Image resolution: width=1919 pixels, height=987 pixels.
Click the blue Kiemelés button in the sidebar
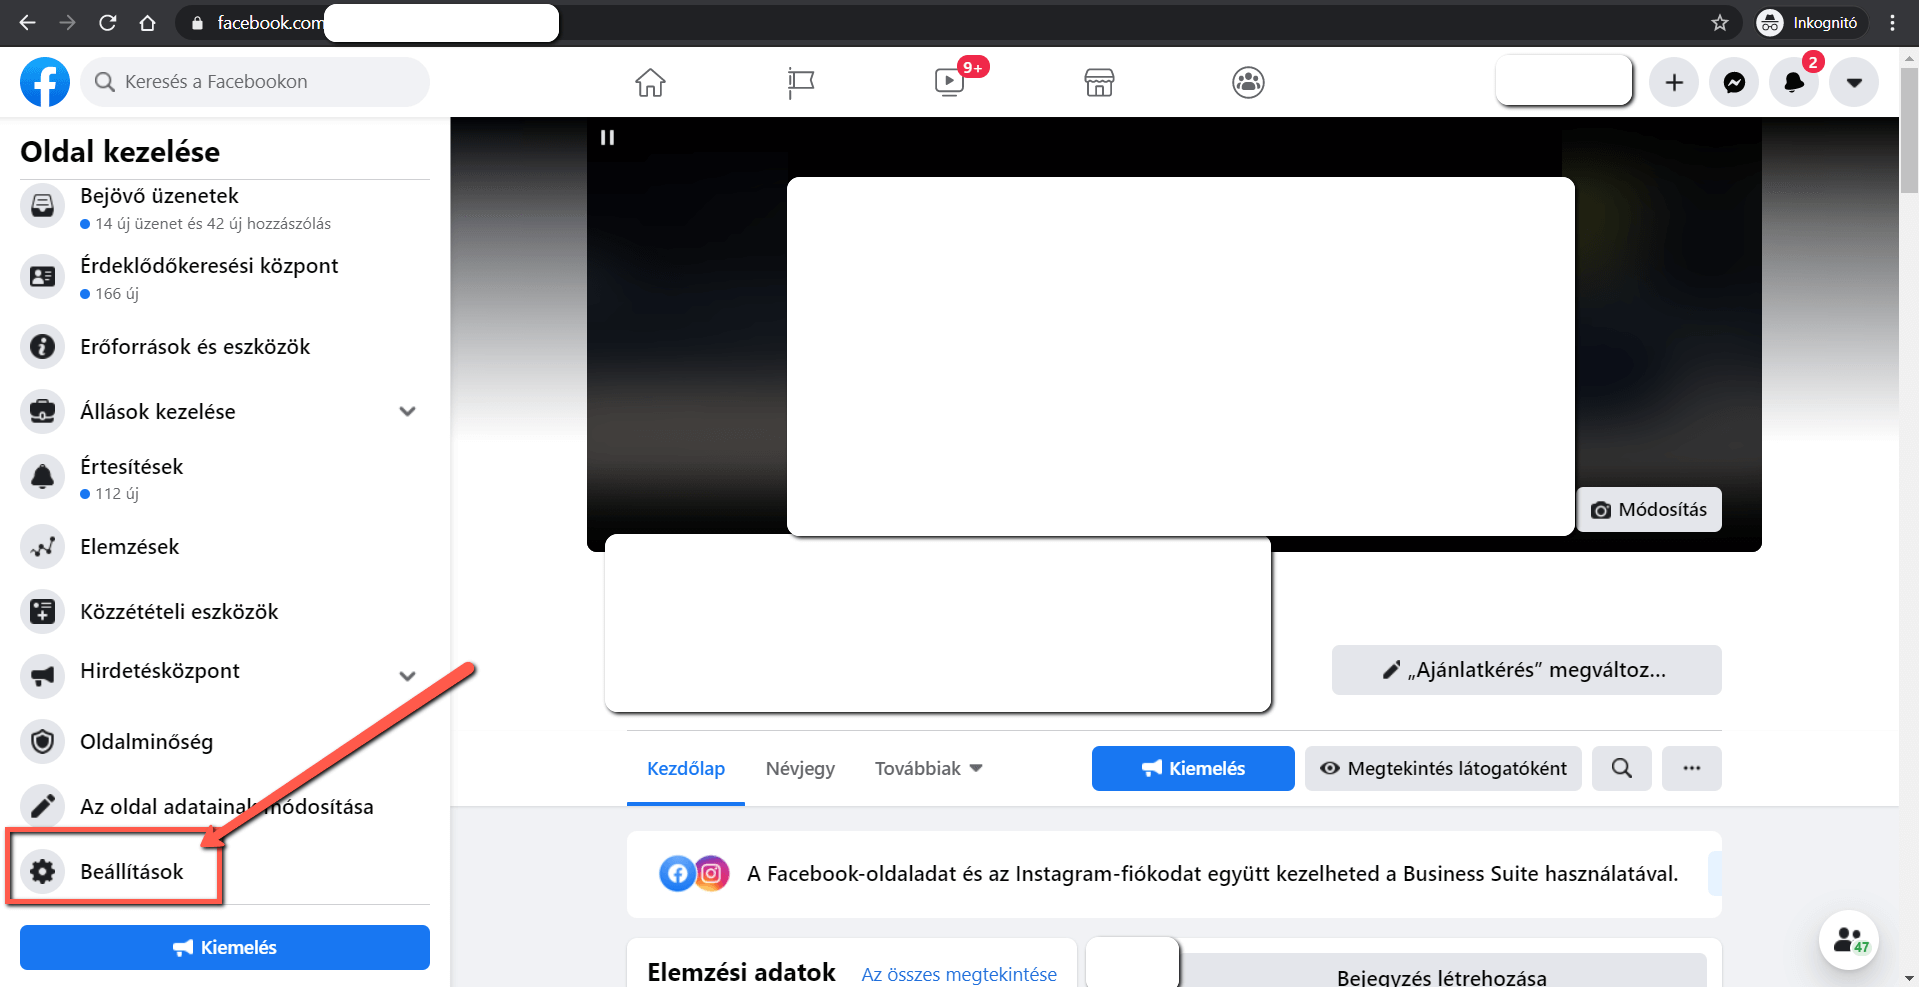tap(225, 947)
